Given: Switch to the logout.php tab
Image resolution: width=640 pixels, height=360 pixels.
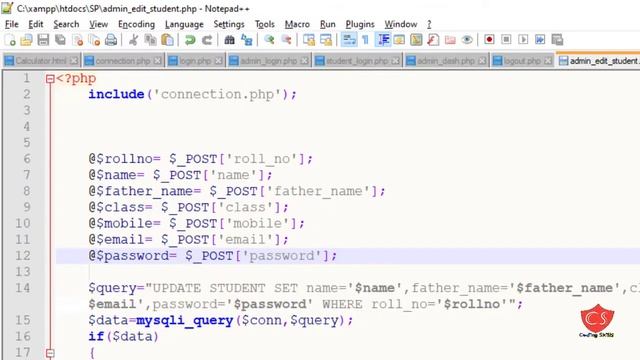Looking at the screenshot, I should (522, 61).
